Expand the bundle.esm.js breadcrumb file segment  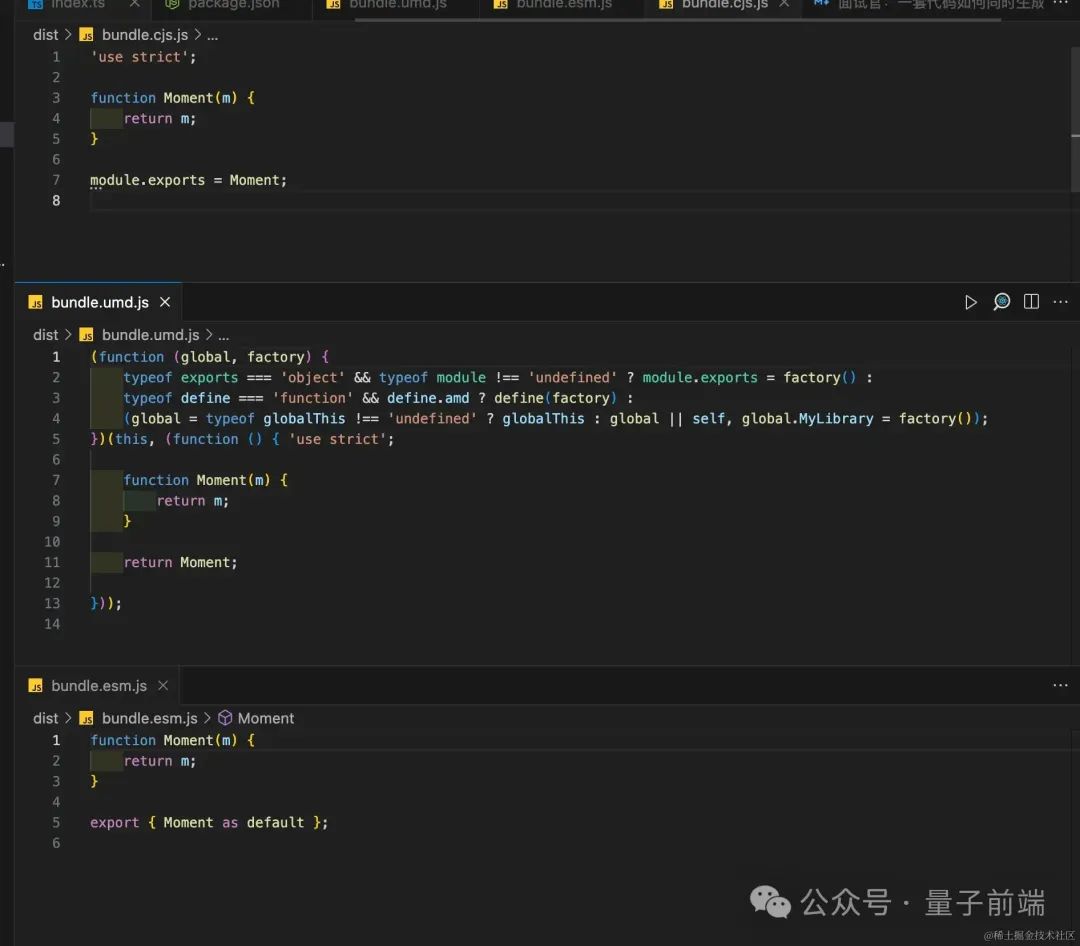(x=149, y=718)
